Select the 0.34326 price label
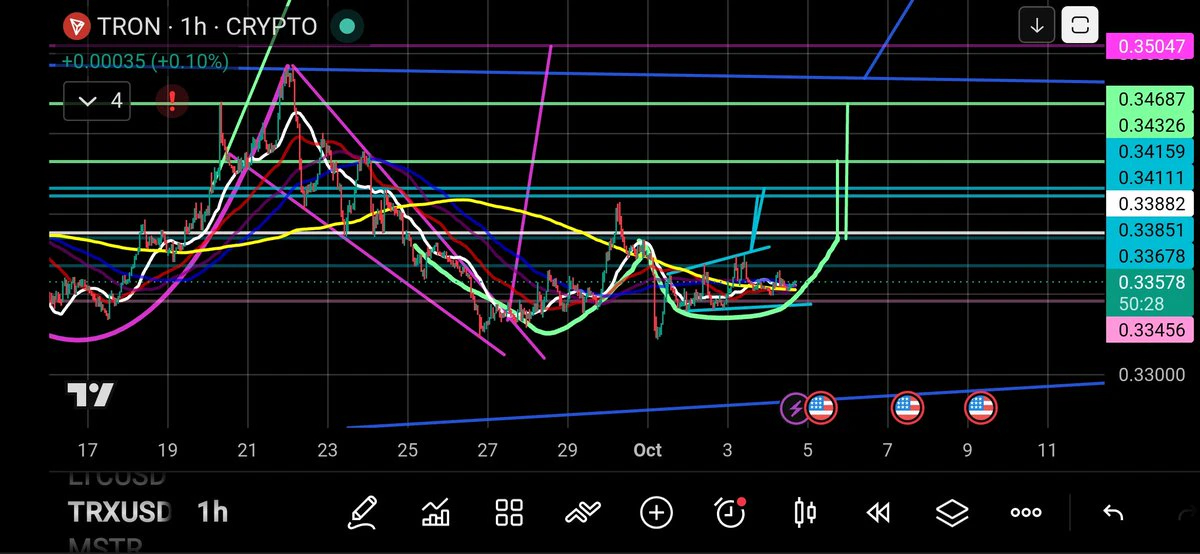Viewport: 1200px width, 554px height. (1148, 125)
